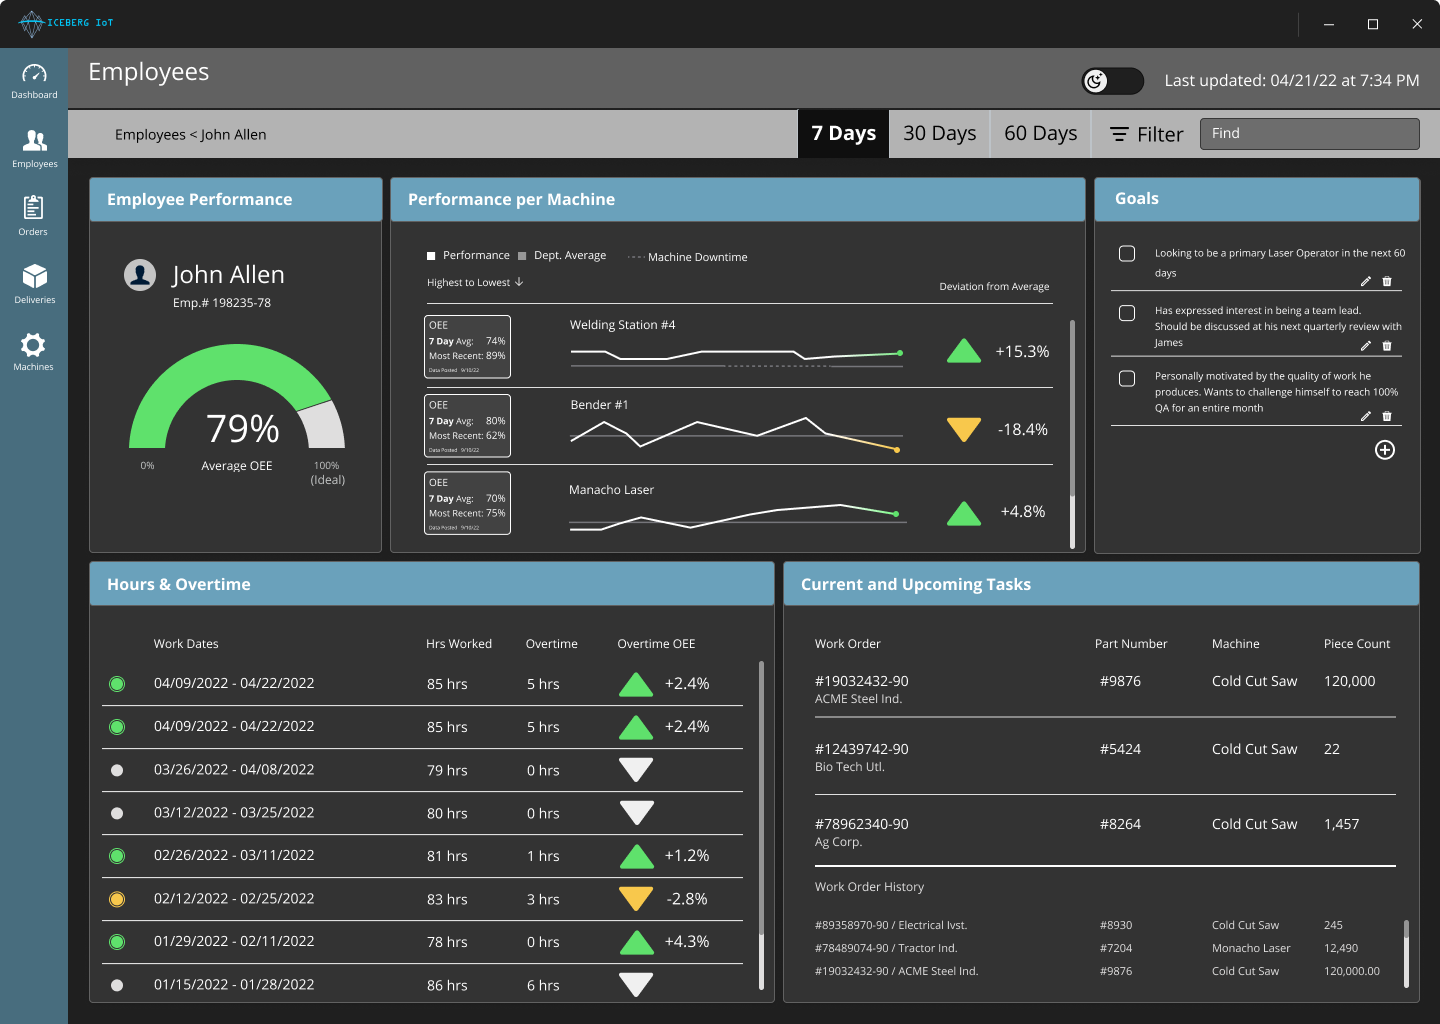This screenshot has width=1440, height=1024.
Task: Select the 03/26/2022 - 04/08/2022 work dates row
Action: [x=422, y=770]
